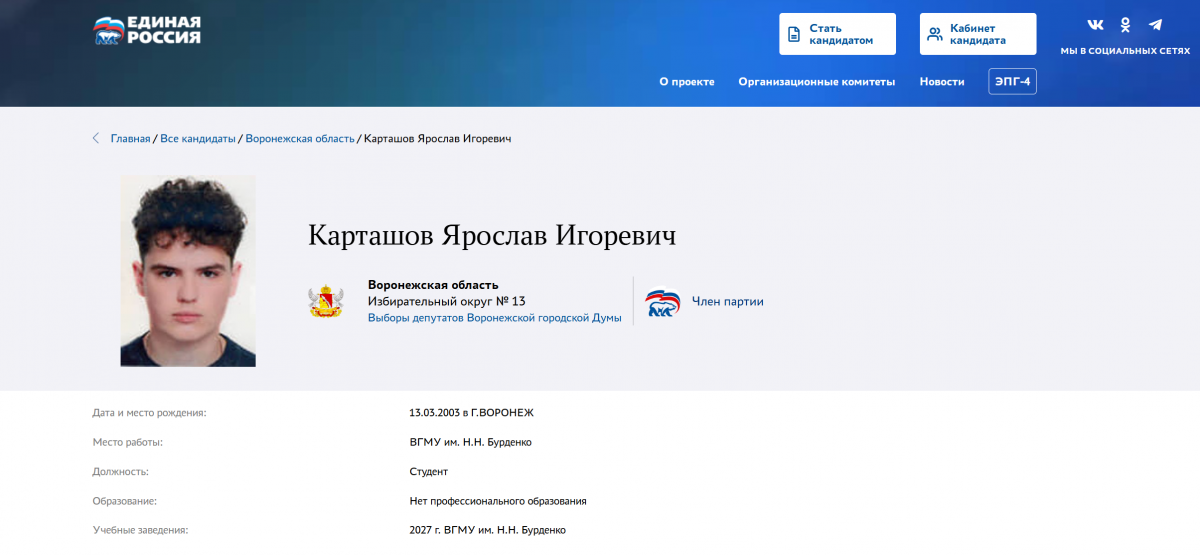Viewport: 1200px width, 555px height.
Task: Go to Воронежская область breadcrumb link
Action: 300,139
